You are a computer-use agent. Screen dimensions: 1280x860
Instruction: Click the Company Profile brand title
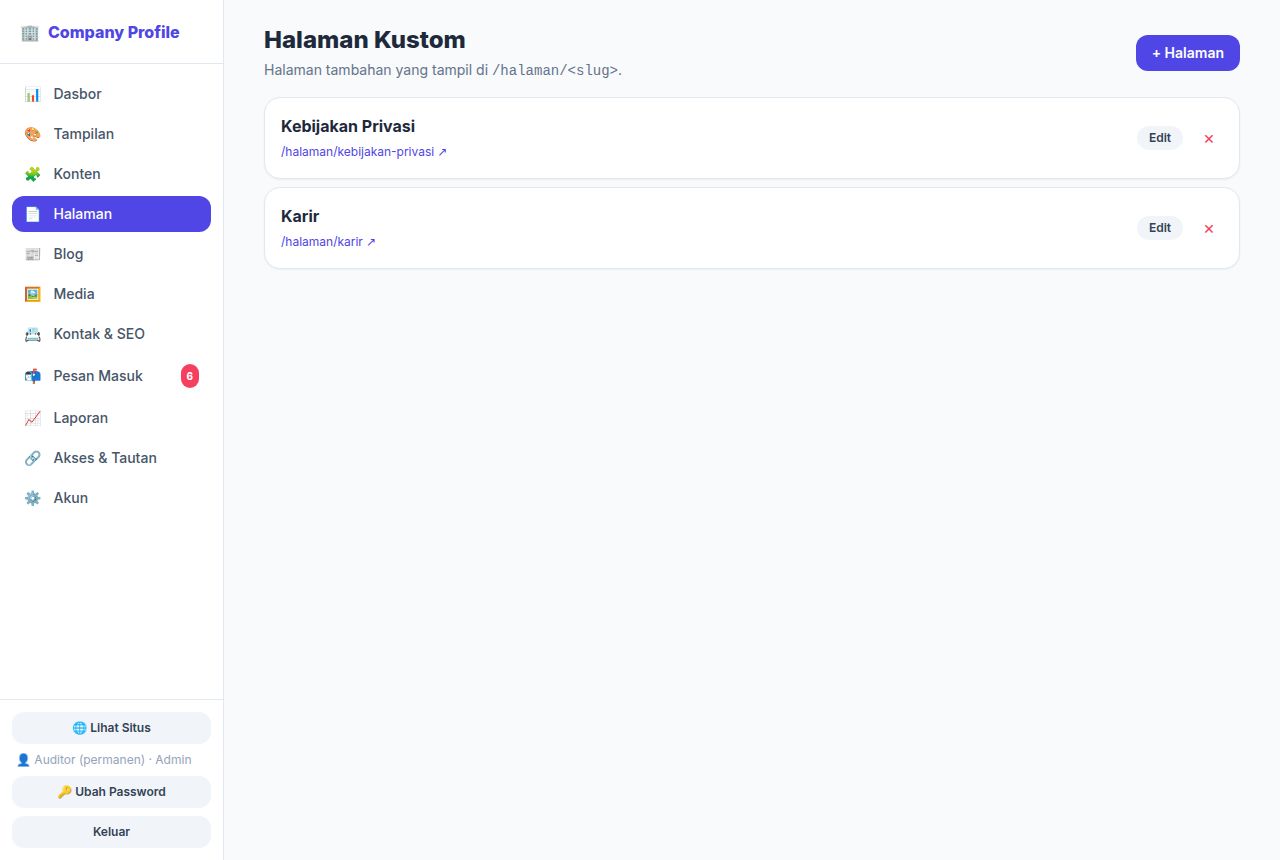114,32
